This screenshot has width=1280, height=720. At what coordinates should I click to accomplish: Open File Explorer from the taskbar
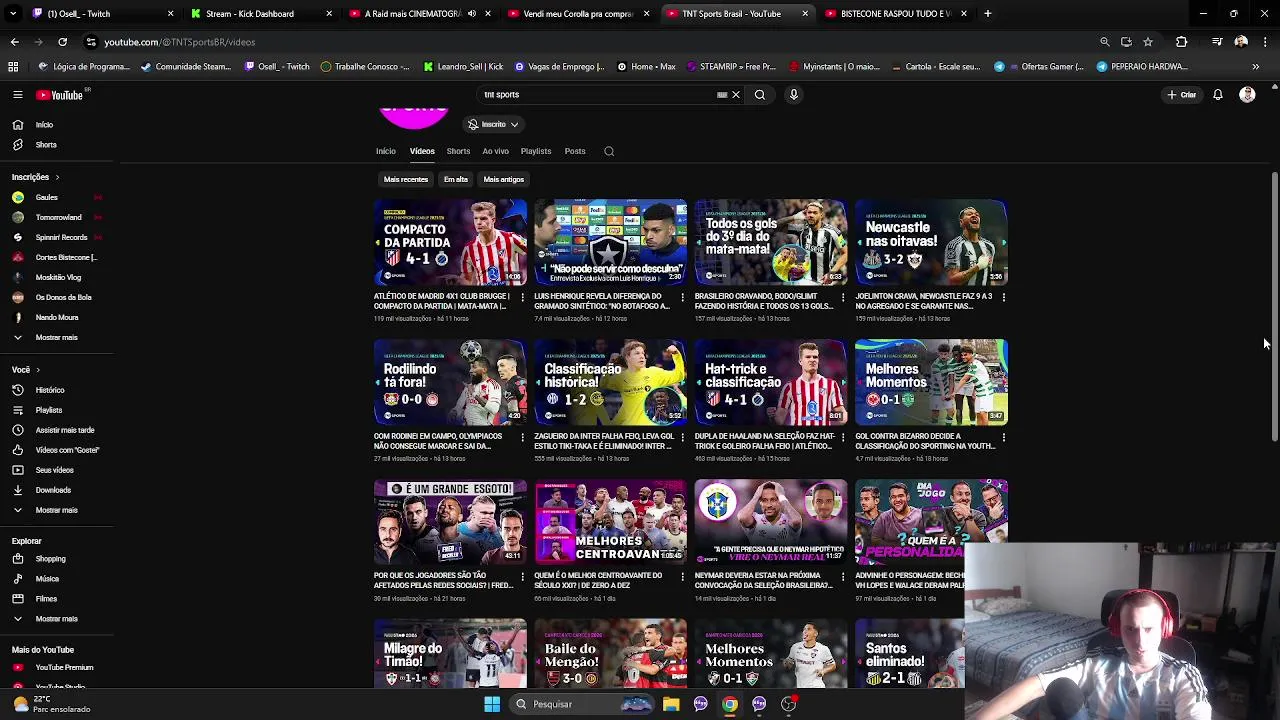click(671, 704)
